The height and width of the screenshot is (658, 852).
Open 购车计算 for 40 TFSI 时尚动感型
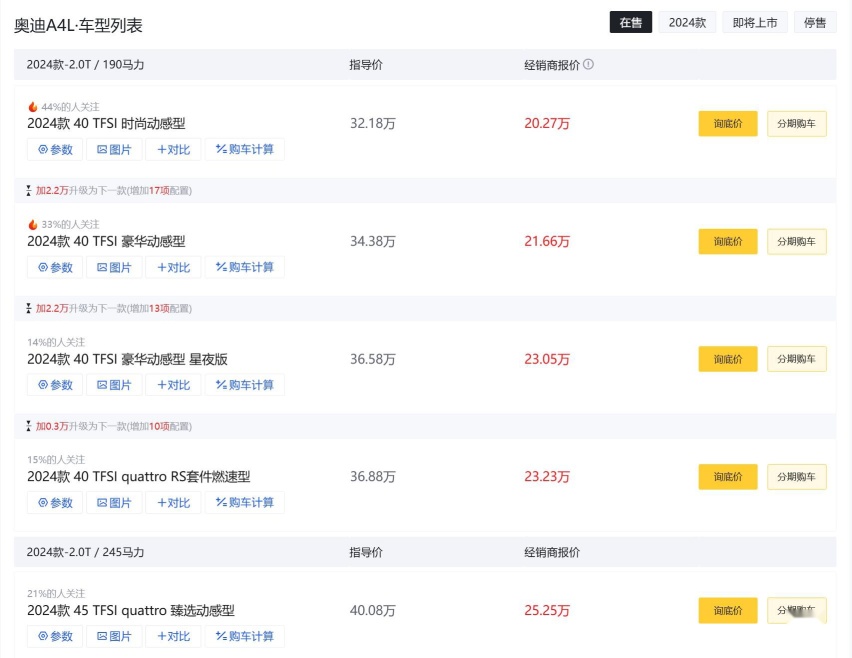click(245, 149)
